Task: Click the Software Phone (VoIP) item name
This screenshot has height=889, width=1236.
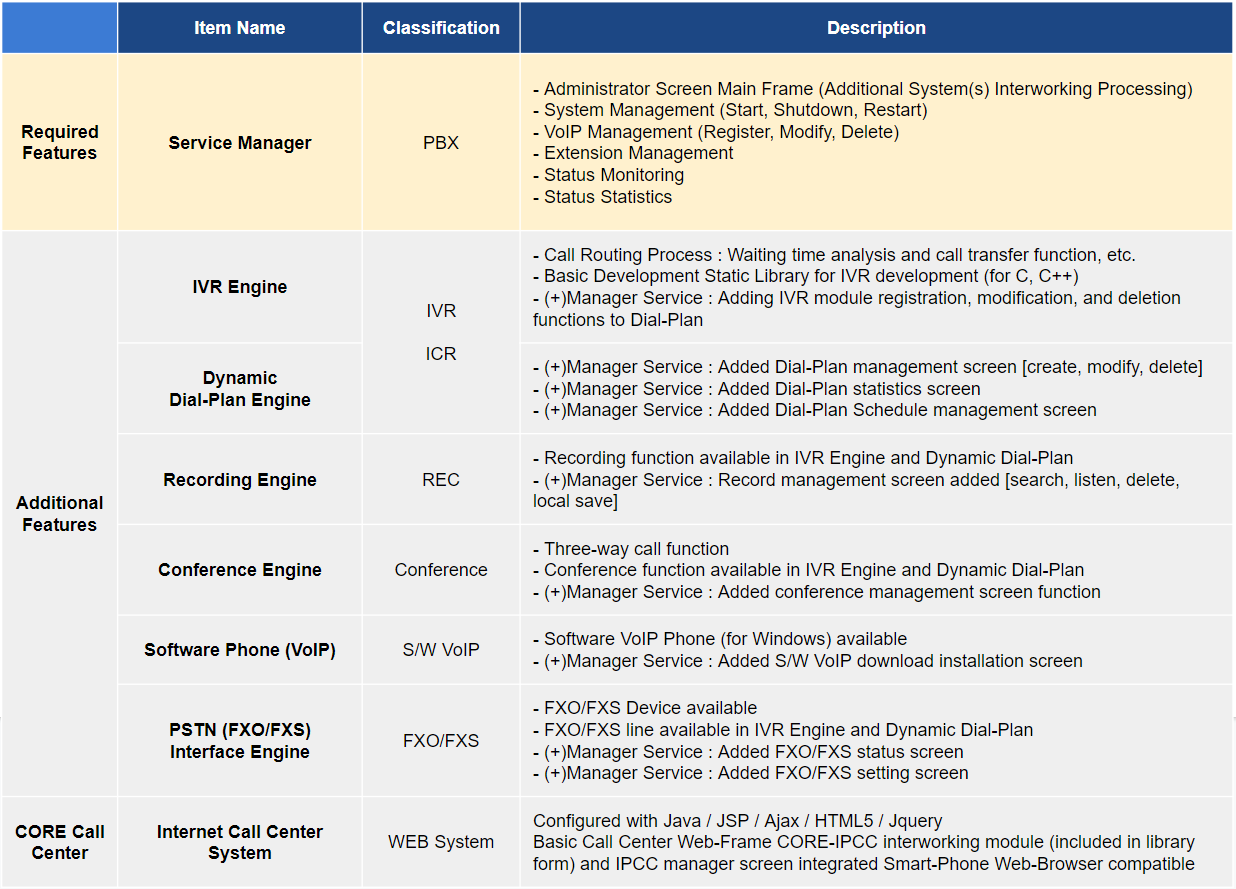Action: pos(239,650)
